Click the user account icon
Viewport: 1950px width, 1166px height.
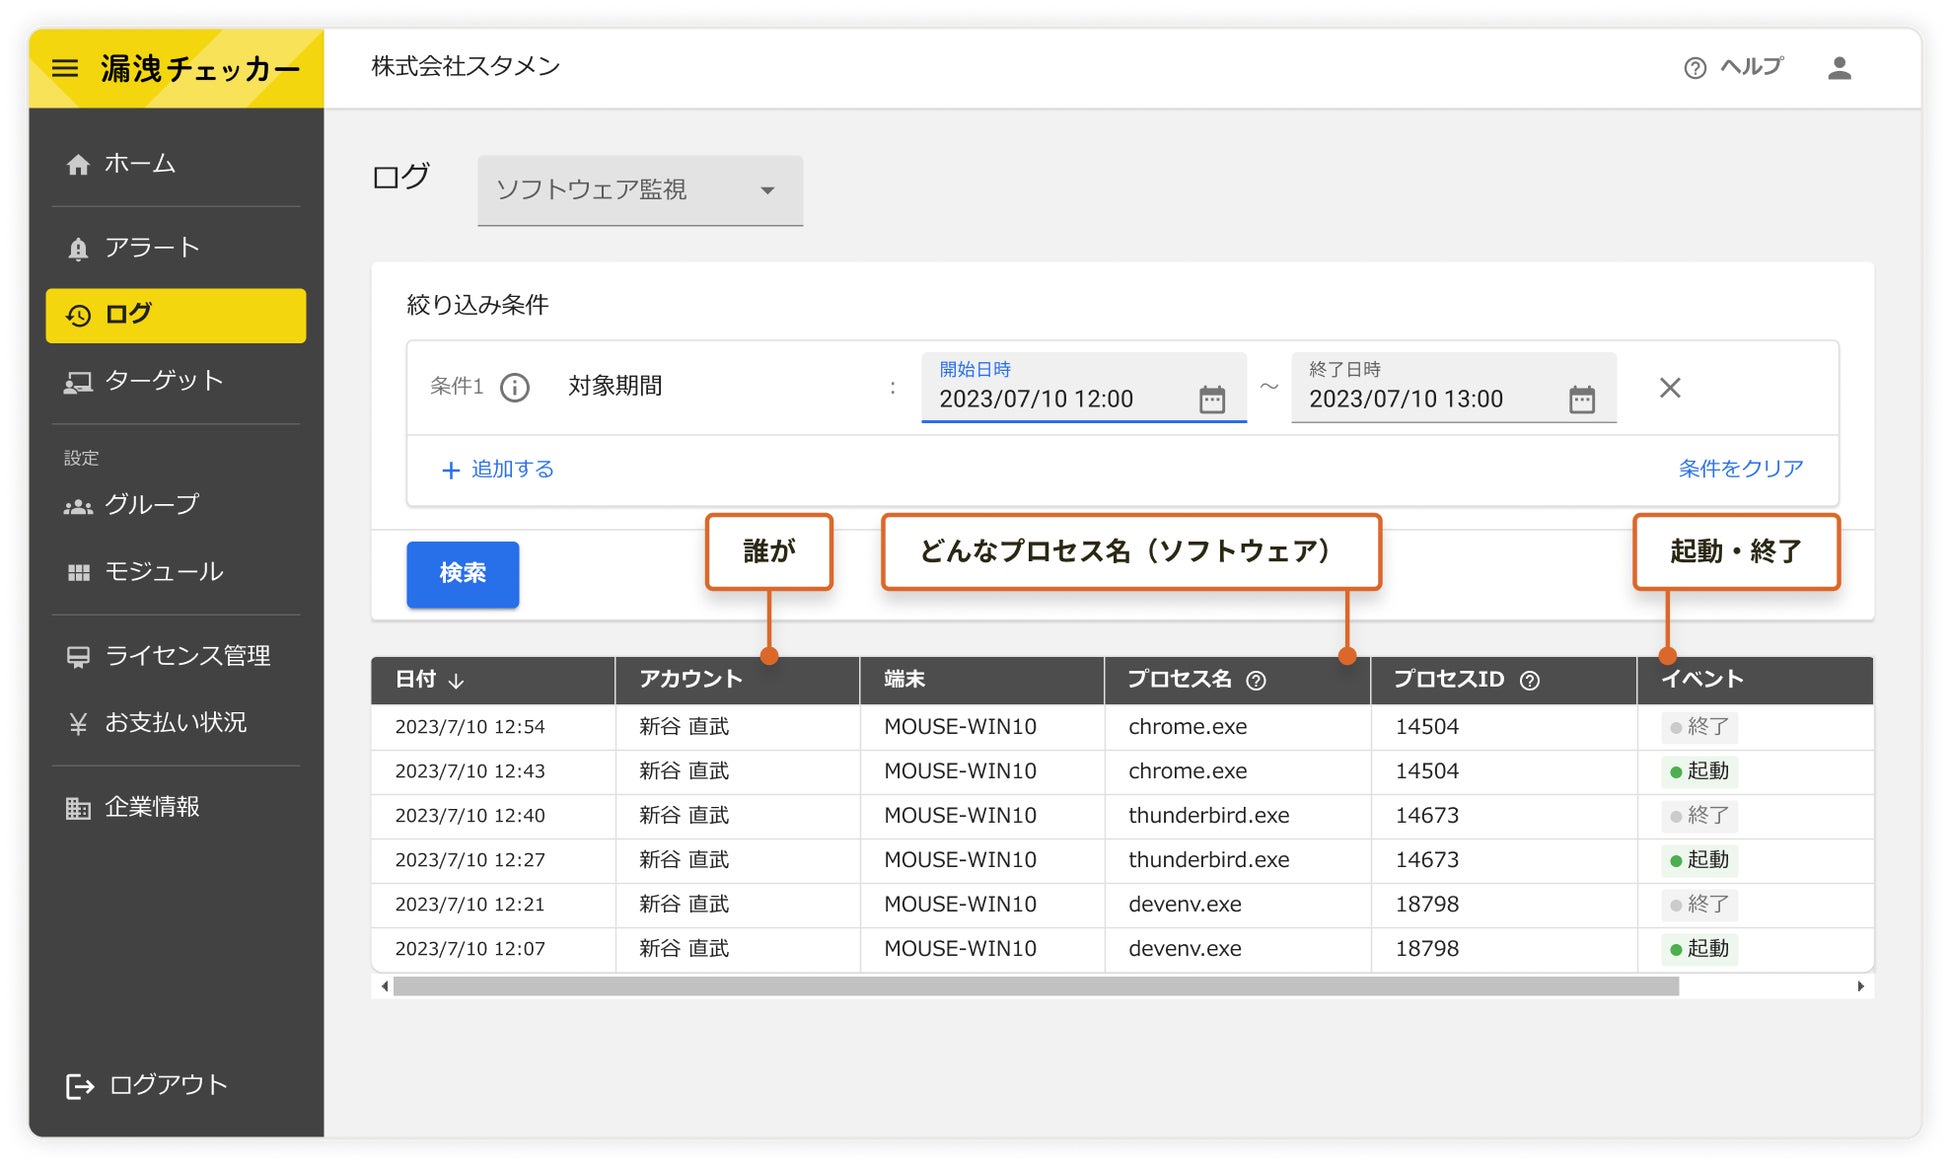pyautogui.click(x=1838, y=68)
